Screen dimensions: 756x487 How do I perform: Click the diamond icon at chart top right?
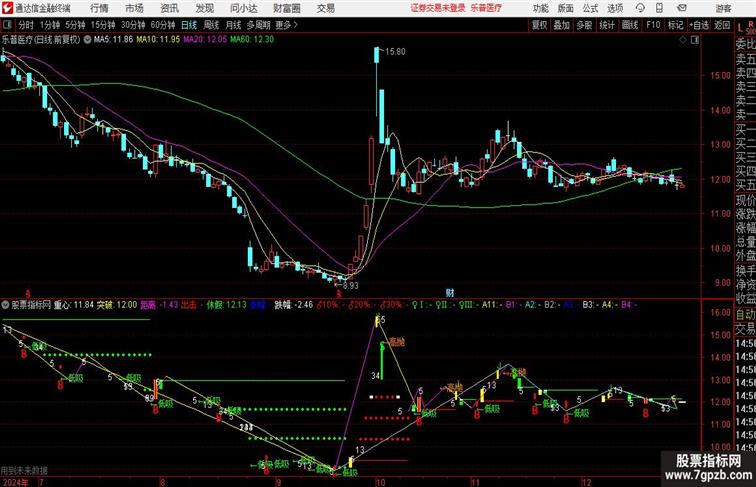pos(683,40)
